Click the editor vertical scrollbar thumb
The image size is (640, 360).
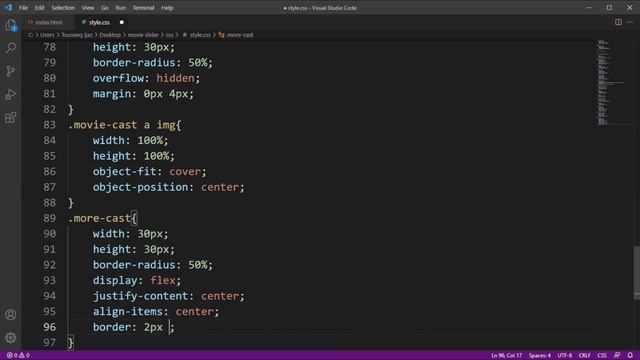pos(637,273)
